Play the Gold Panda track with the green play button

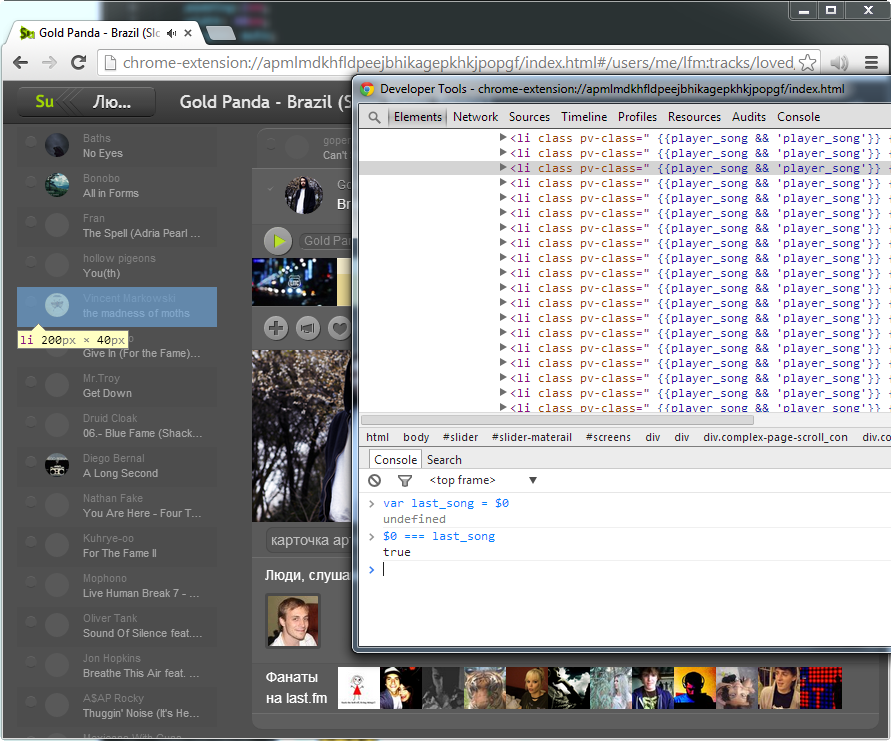tap(278, 241)
